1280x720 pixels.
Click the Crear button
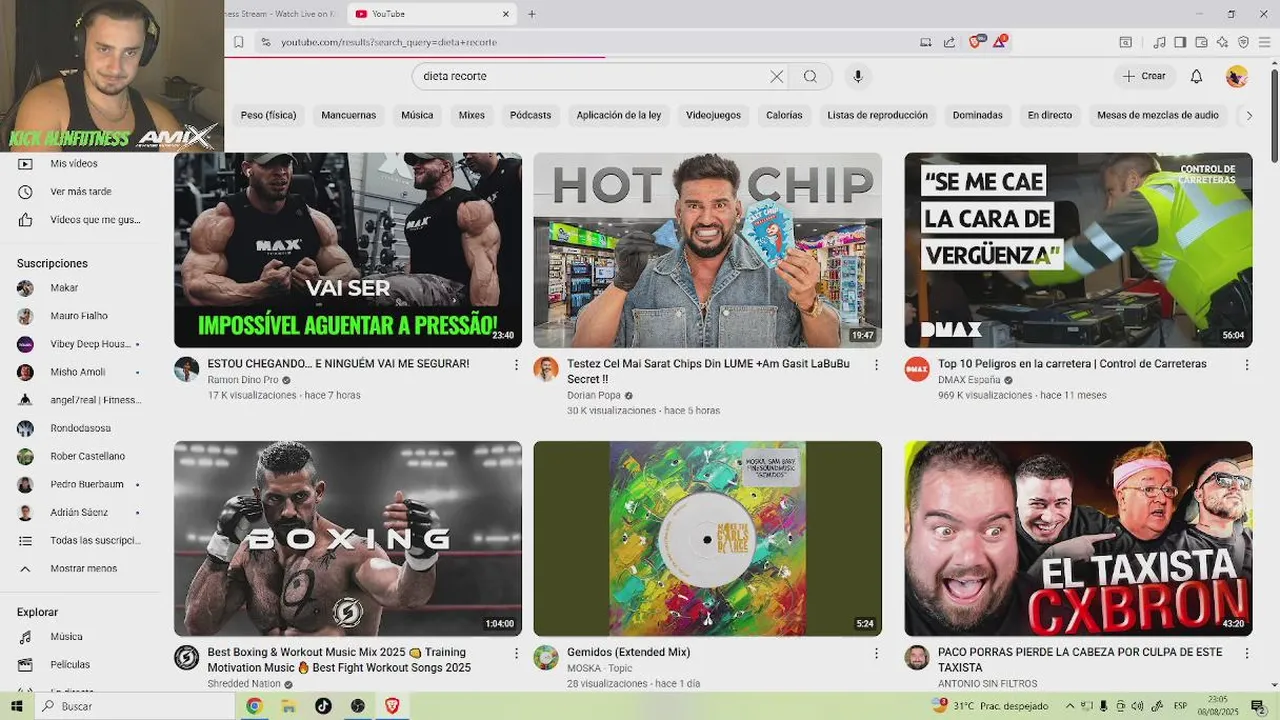(1144, 76)
